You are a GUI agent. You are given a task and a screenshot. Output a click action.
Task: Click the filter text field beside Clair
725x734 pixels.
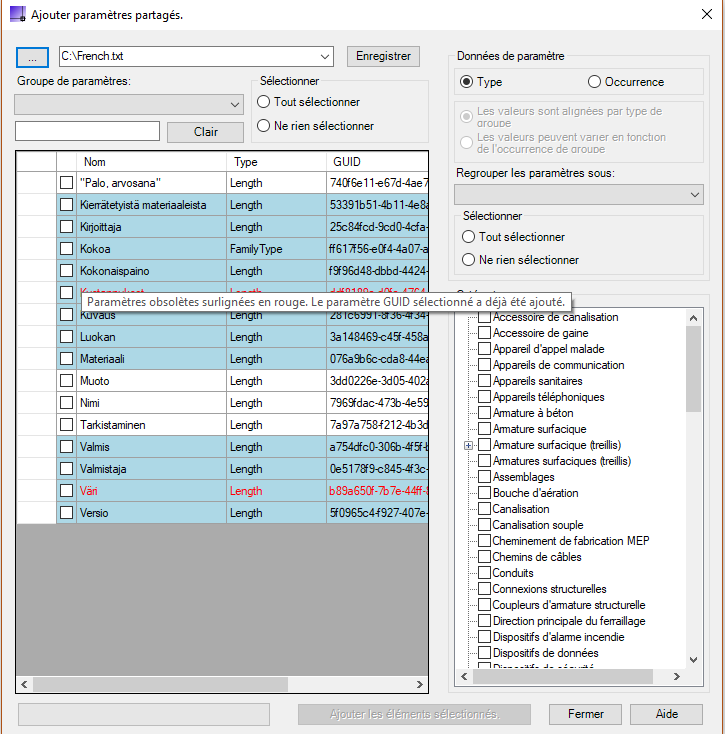[x=88, y=131]
